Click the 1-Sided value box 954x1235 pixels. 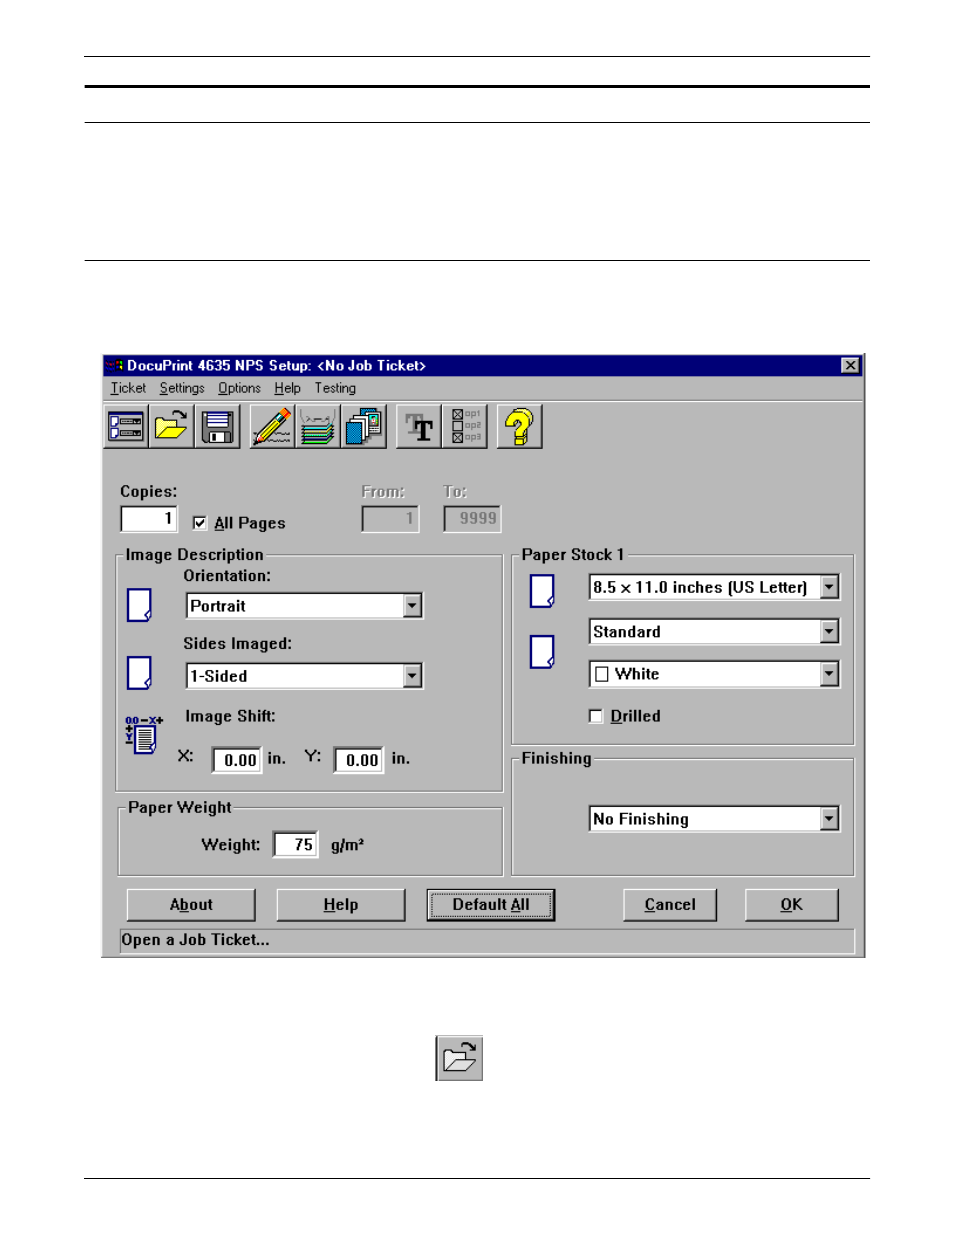coord(295,676)
